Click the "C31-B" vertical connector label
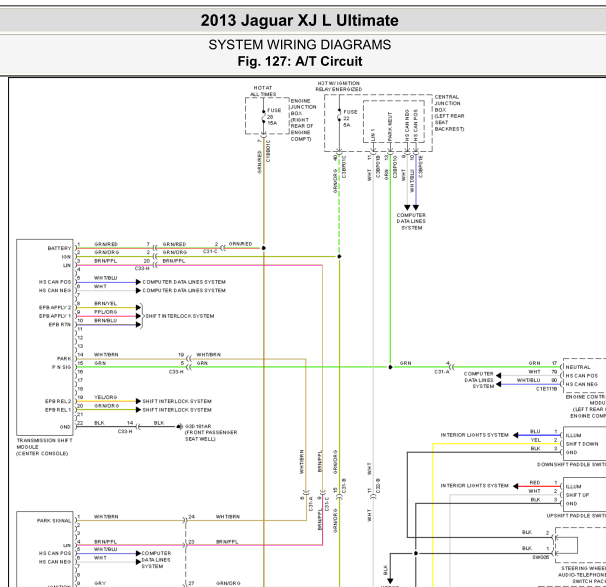Image resolution: width=606 pixels, height=587 pixels. [x=344, y=485]
